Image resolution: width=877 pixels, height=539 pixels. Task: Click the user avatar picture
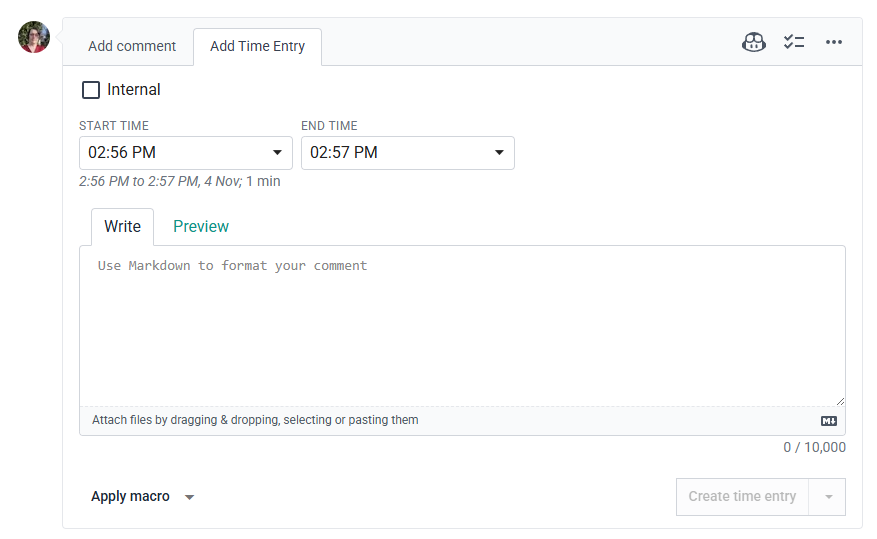point(34,38)
